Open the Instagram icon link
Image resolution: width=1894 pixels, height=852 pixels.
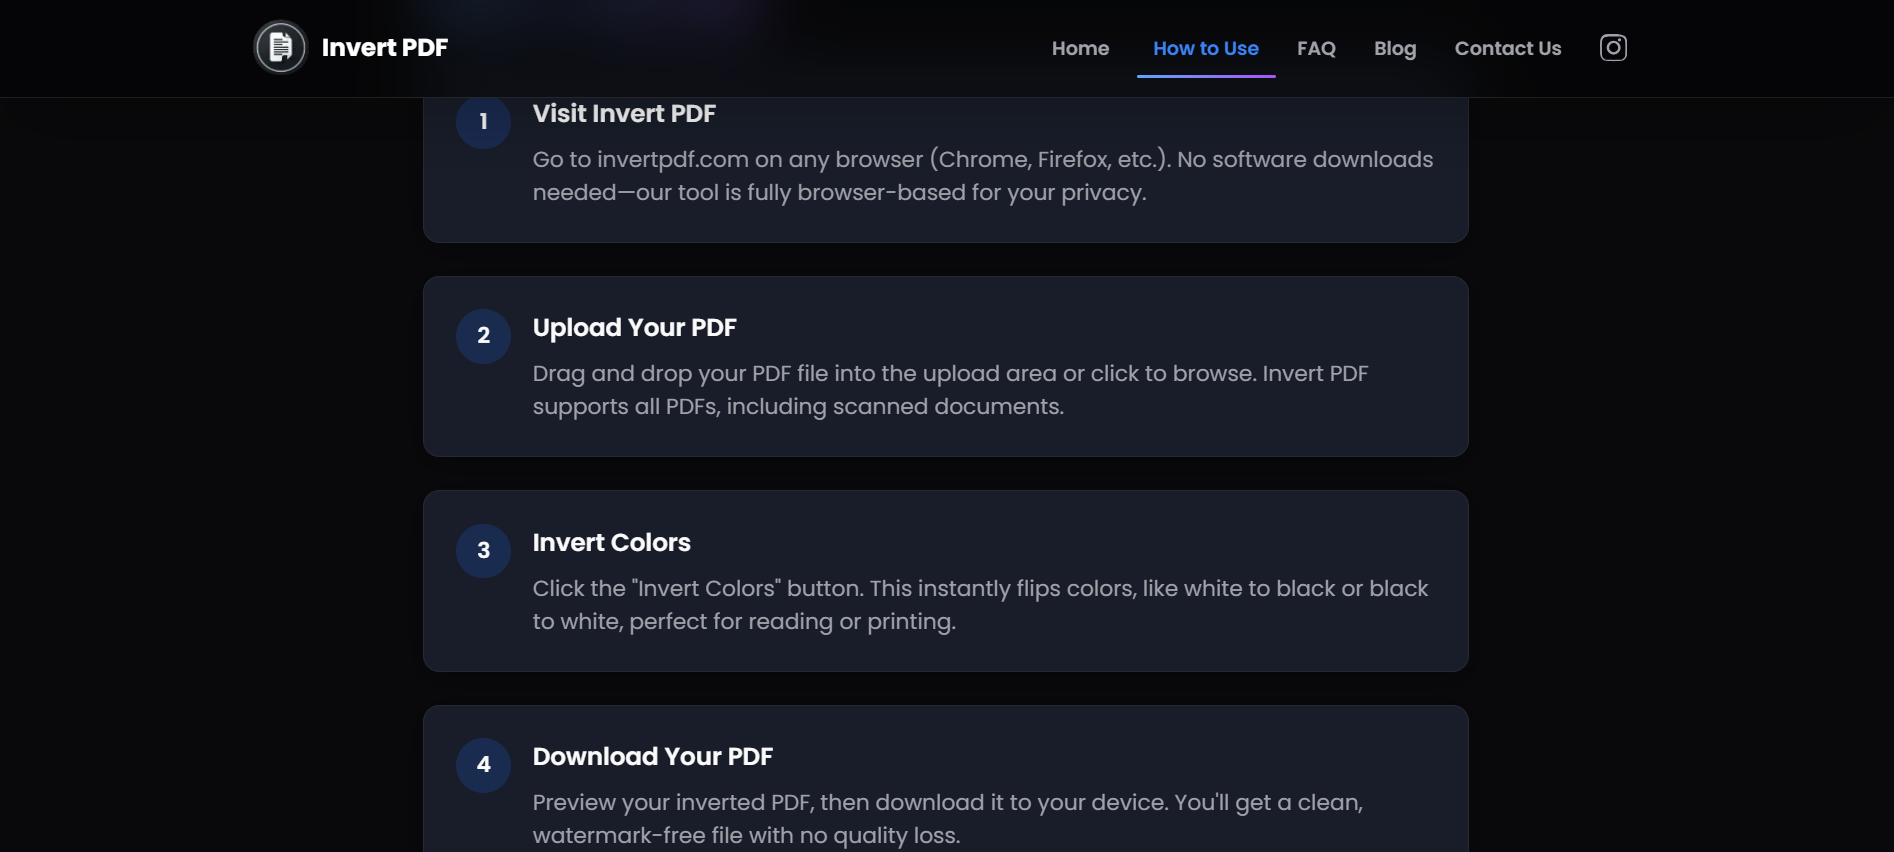click(1613, 48)
